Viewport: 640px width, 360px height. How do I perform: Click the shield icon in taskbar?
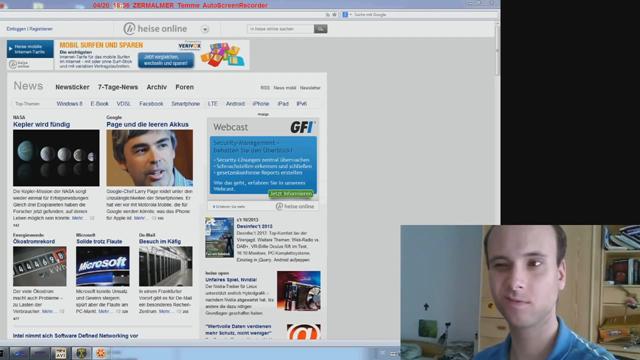click(x=81, y=353)
